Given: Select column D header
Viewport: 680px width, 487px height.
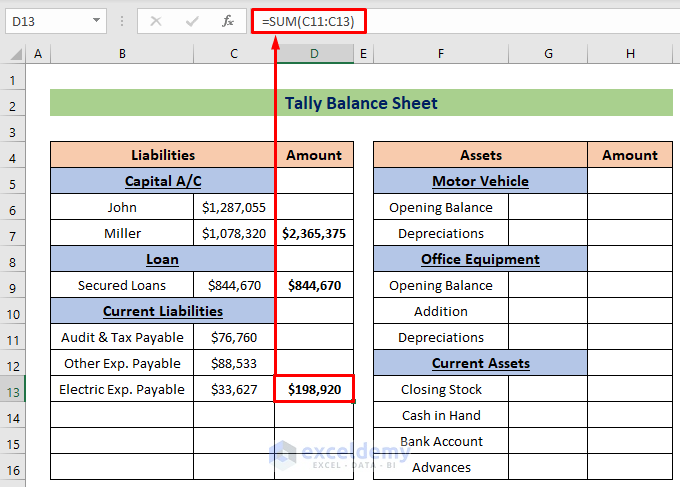Looking at the screenshot, I should tap(314, 53).
